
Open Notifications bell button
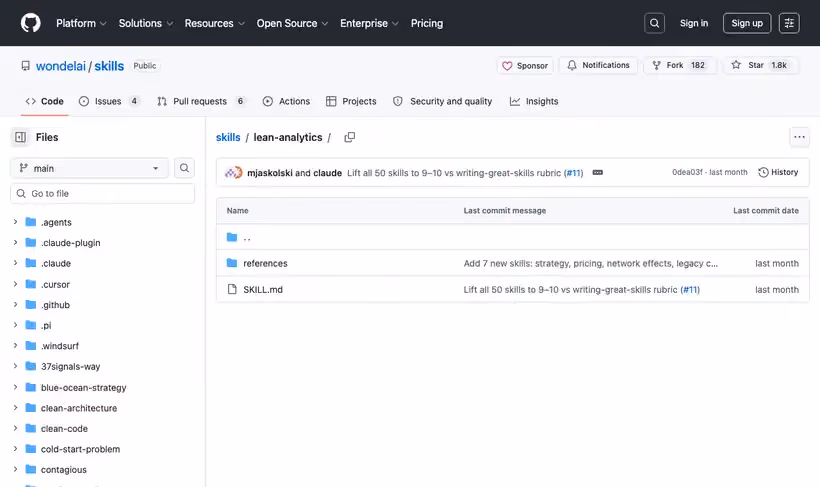tap(598, 65)
